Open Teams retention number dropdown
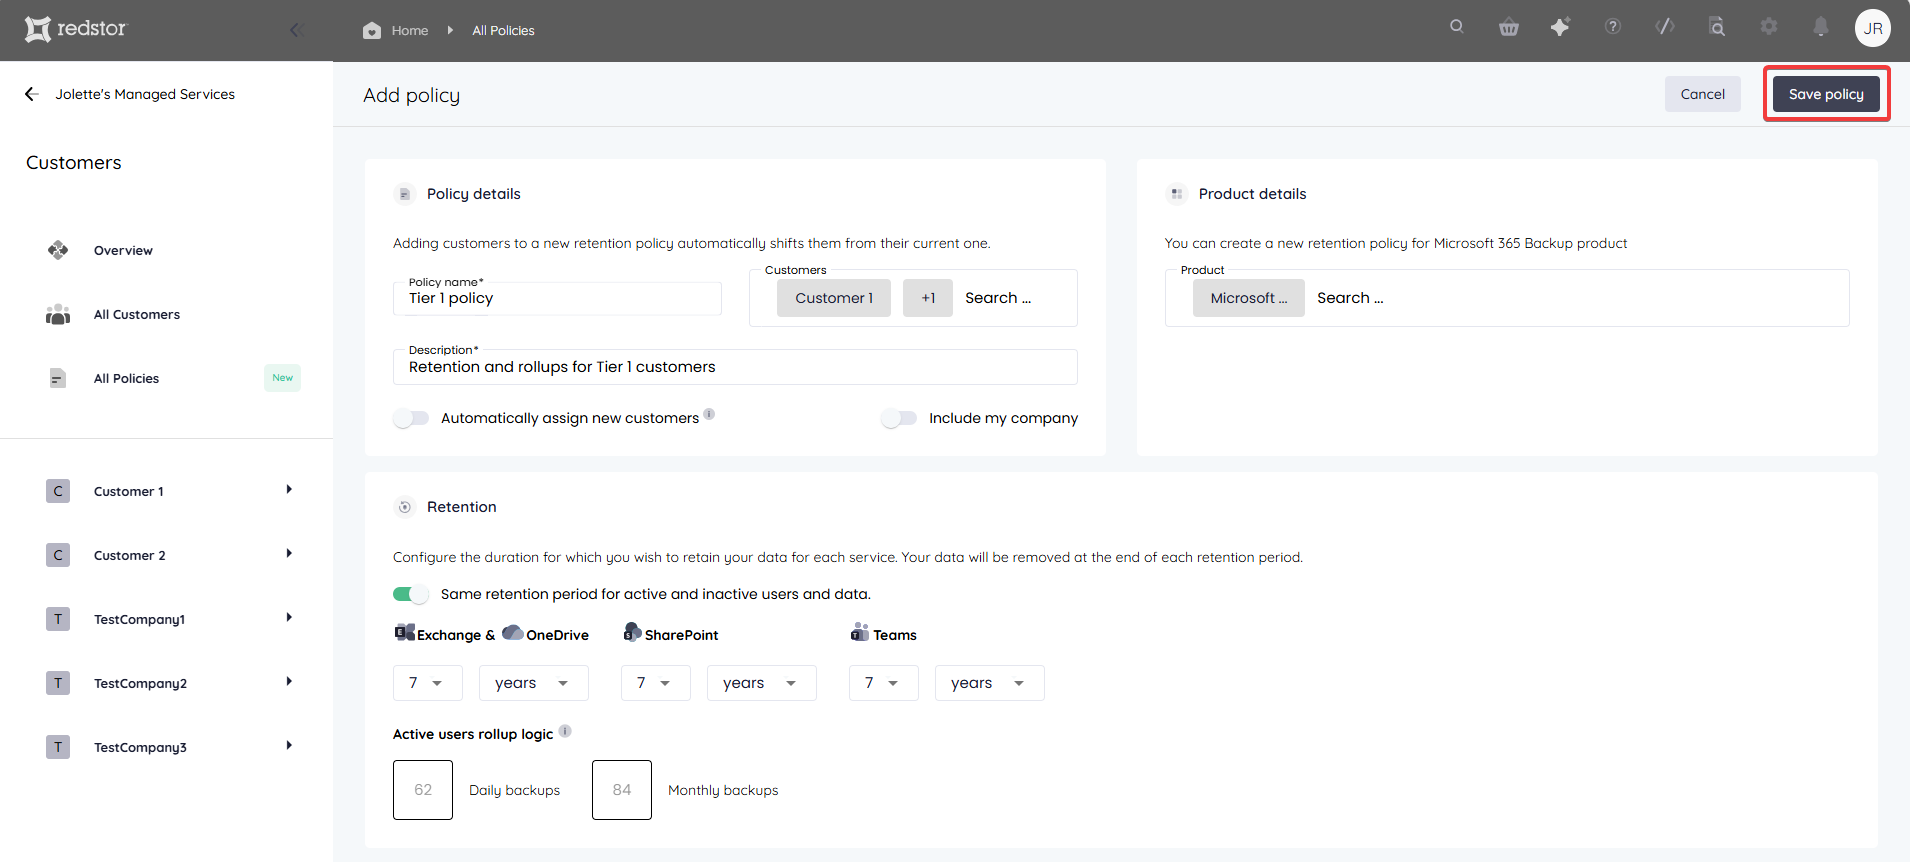This screenshot has width=1910, height=862. tap(884, 683)
